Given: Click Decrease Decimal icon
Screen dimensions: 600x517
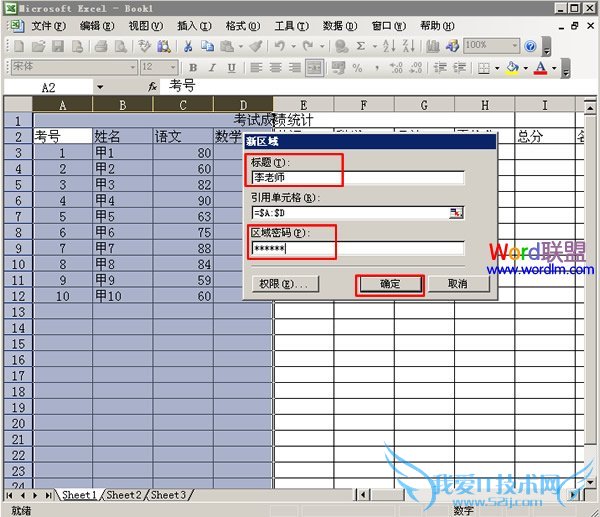Looking at the screenshot, I should 416,68.
